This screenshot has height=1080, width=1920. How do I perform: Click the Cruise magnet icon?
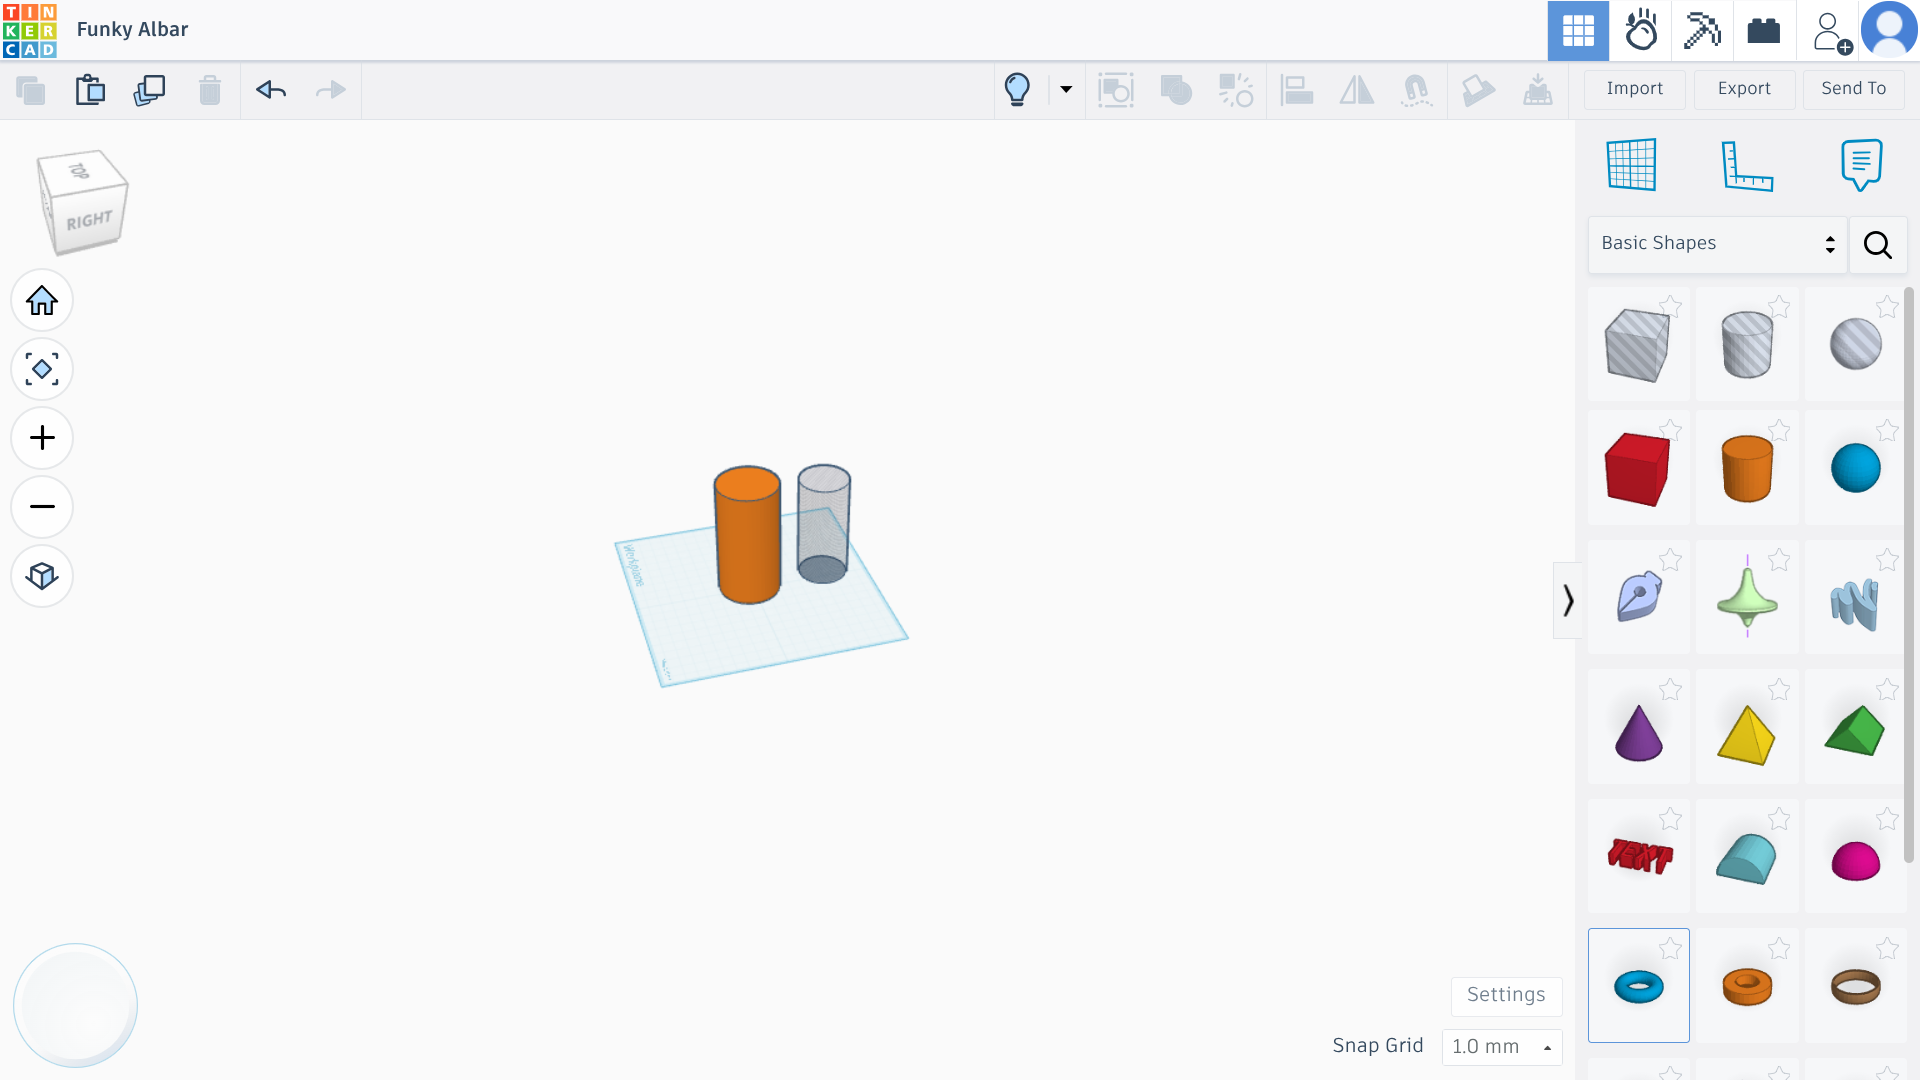tap(1416, 90)
